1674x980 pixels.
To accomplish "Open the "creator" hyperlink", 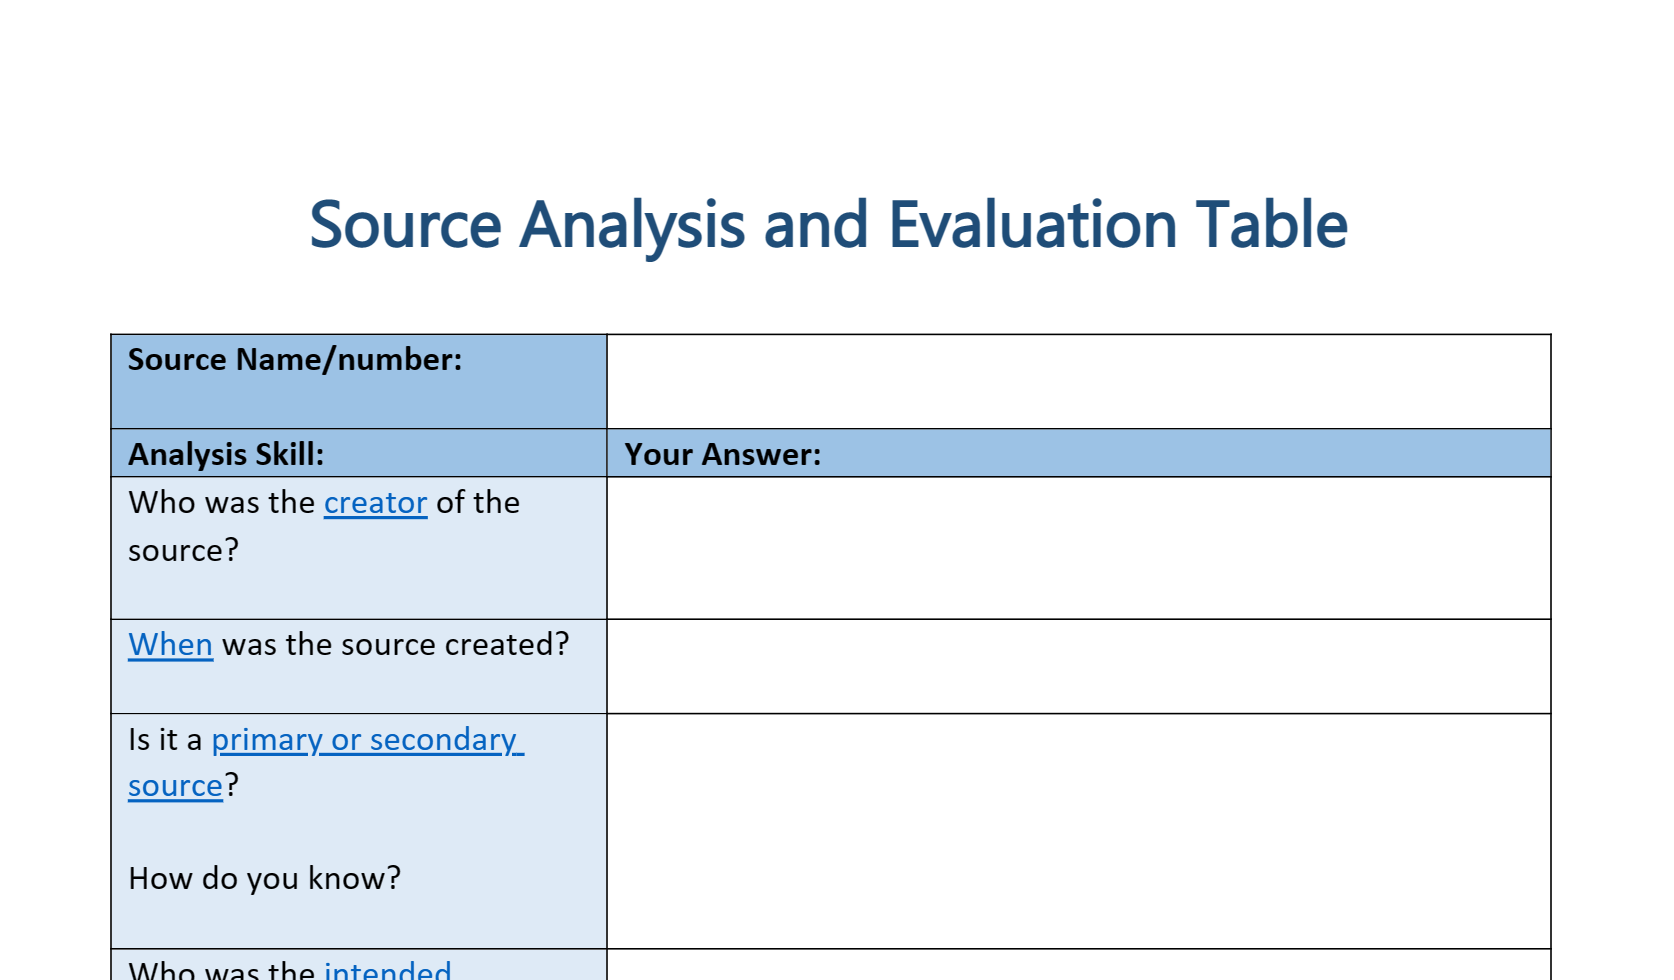I will tap(375, 502).
